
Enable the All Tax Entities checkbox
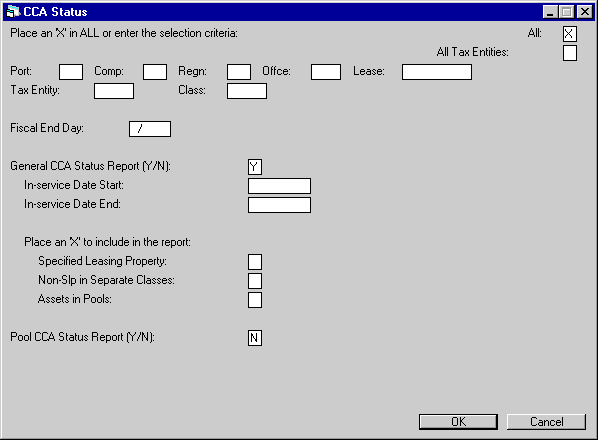click(569, 53)
